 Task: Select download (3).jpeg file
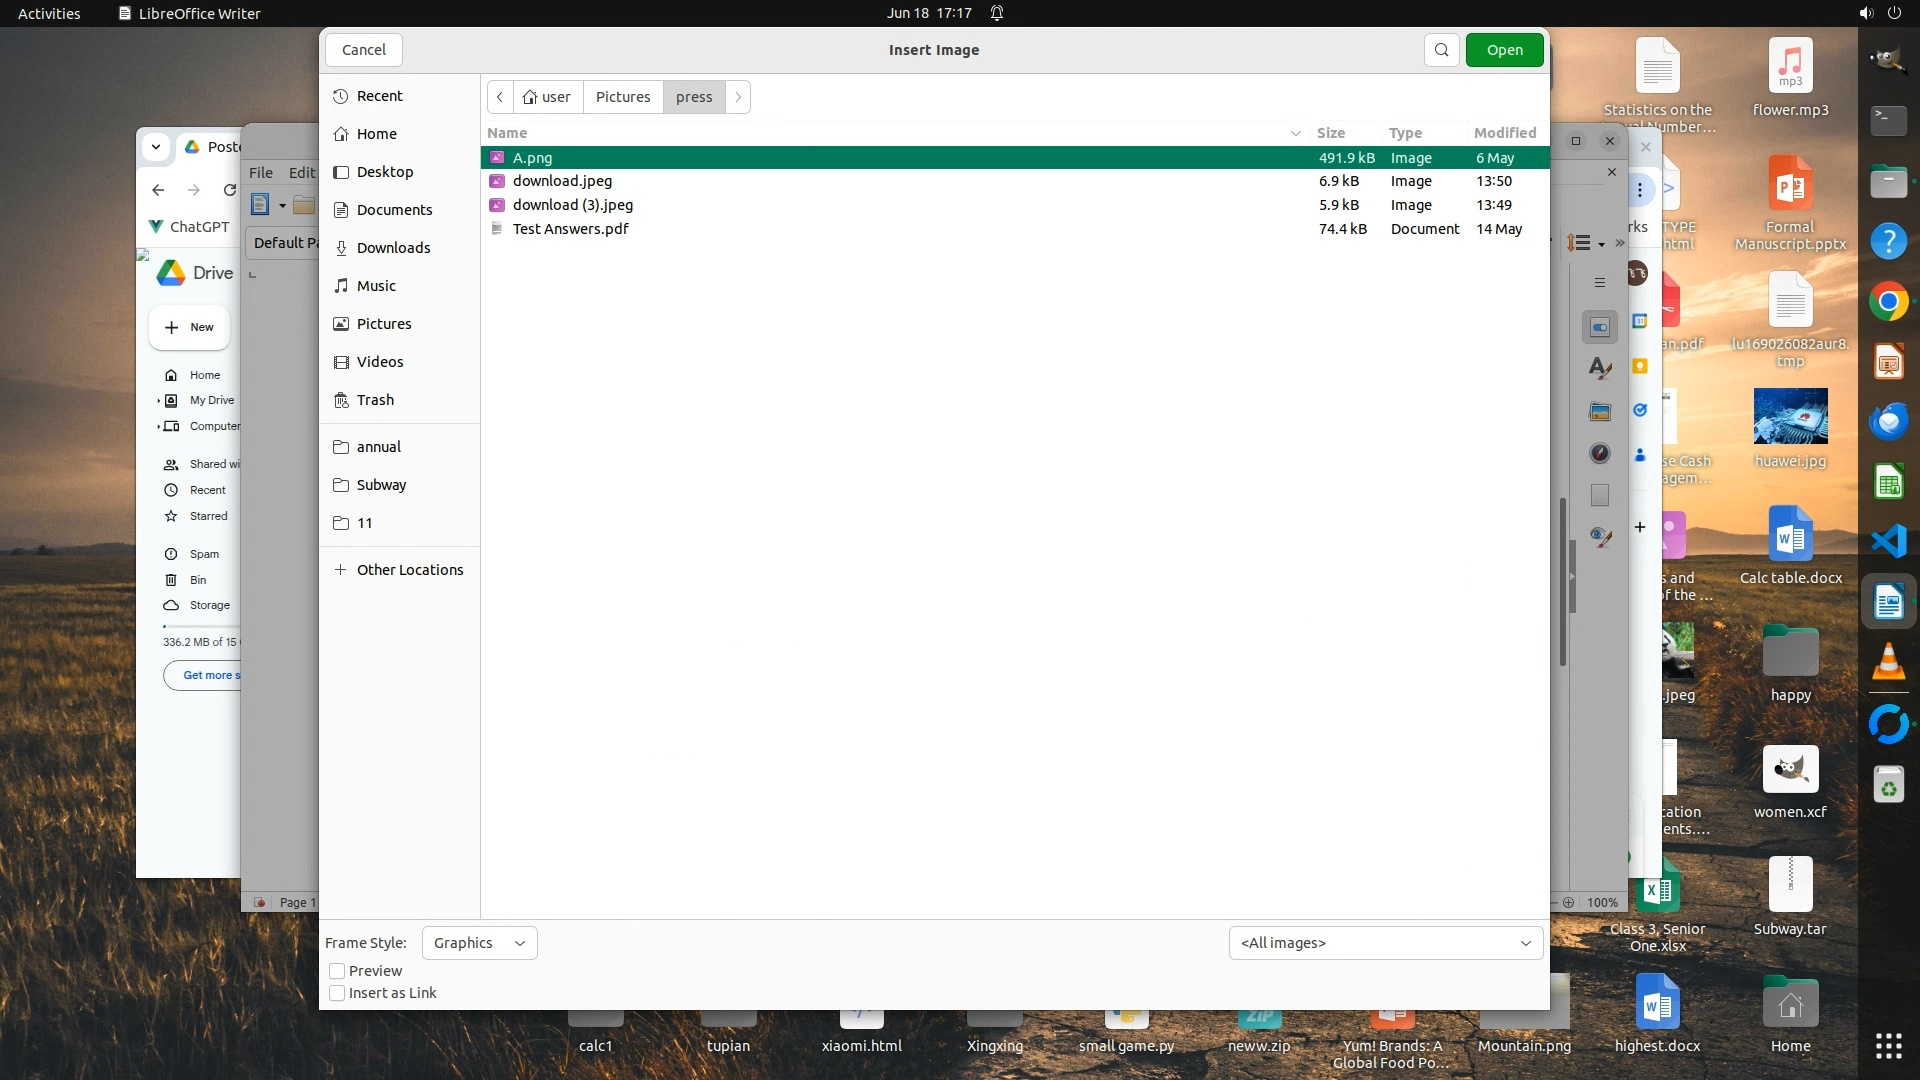[572, 205]
